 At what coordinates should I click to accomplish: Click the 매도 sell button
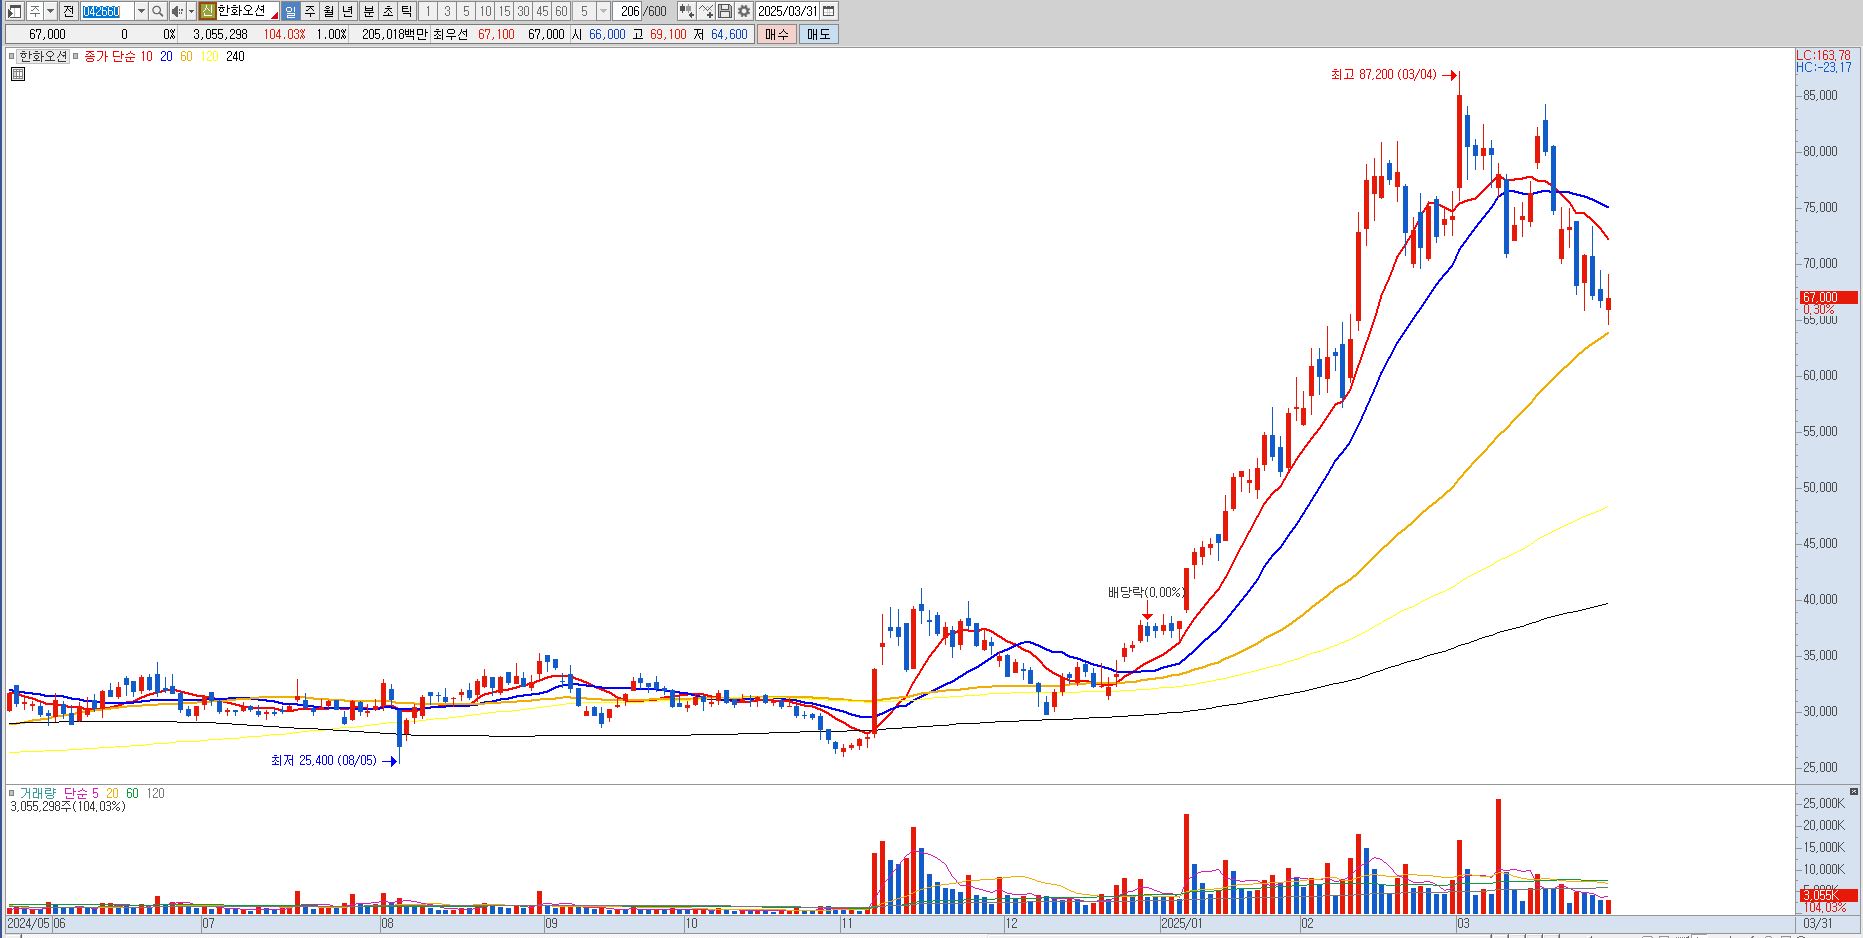818,34
